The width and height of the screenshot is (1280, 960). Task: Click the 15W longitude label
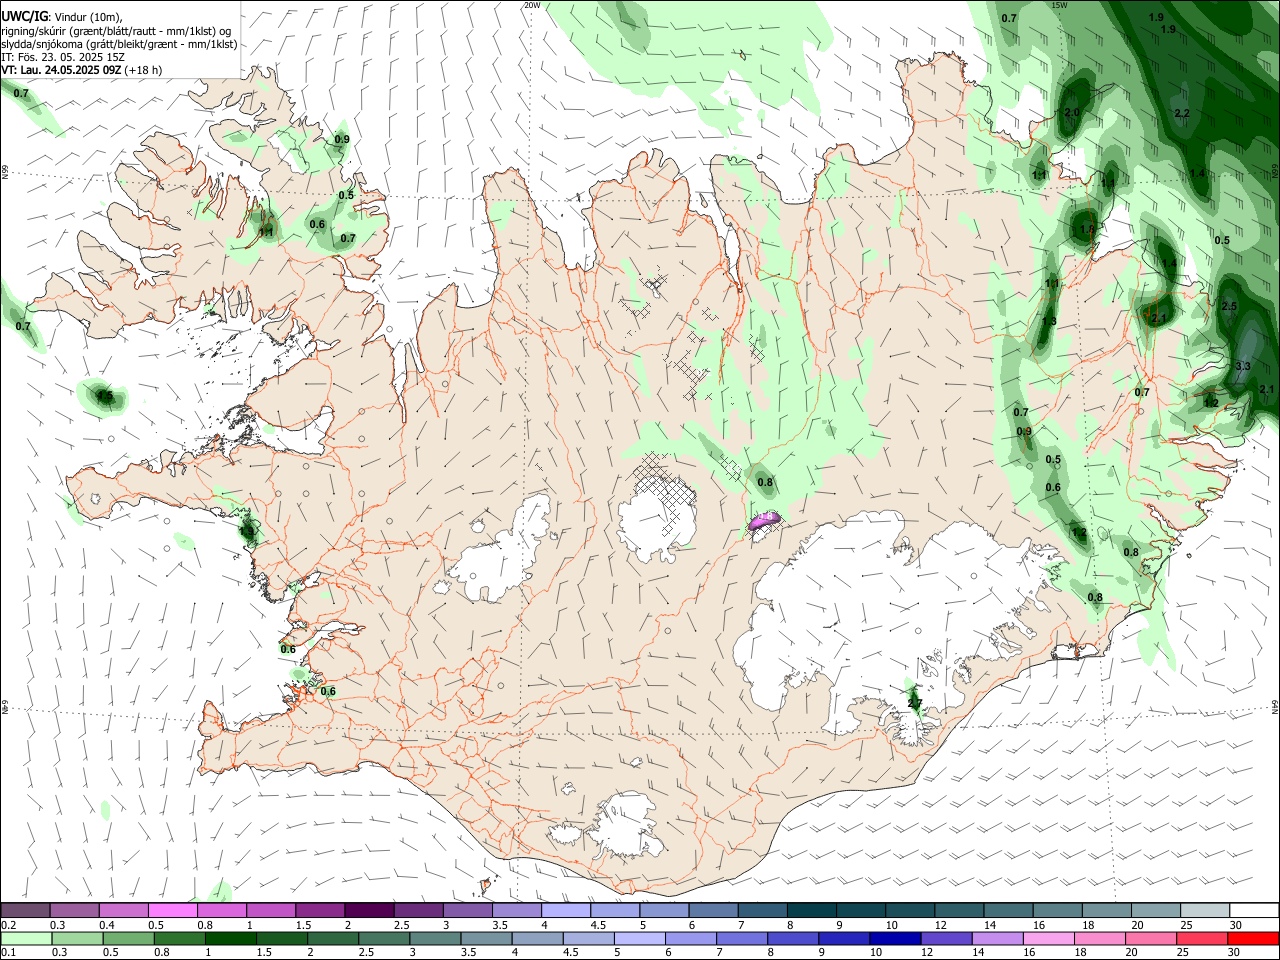click(1060, 5)
